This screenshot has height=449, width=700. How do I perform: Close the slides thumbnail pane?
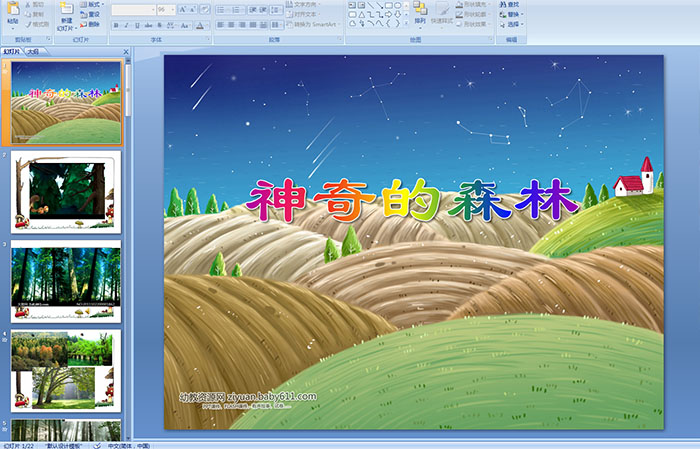pyautogui.click(x=126, y=52)
